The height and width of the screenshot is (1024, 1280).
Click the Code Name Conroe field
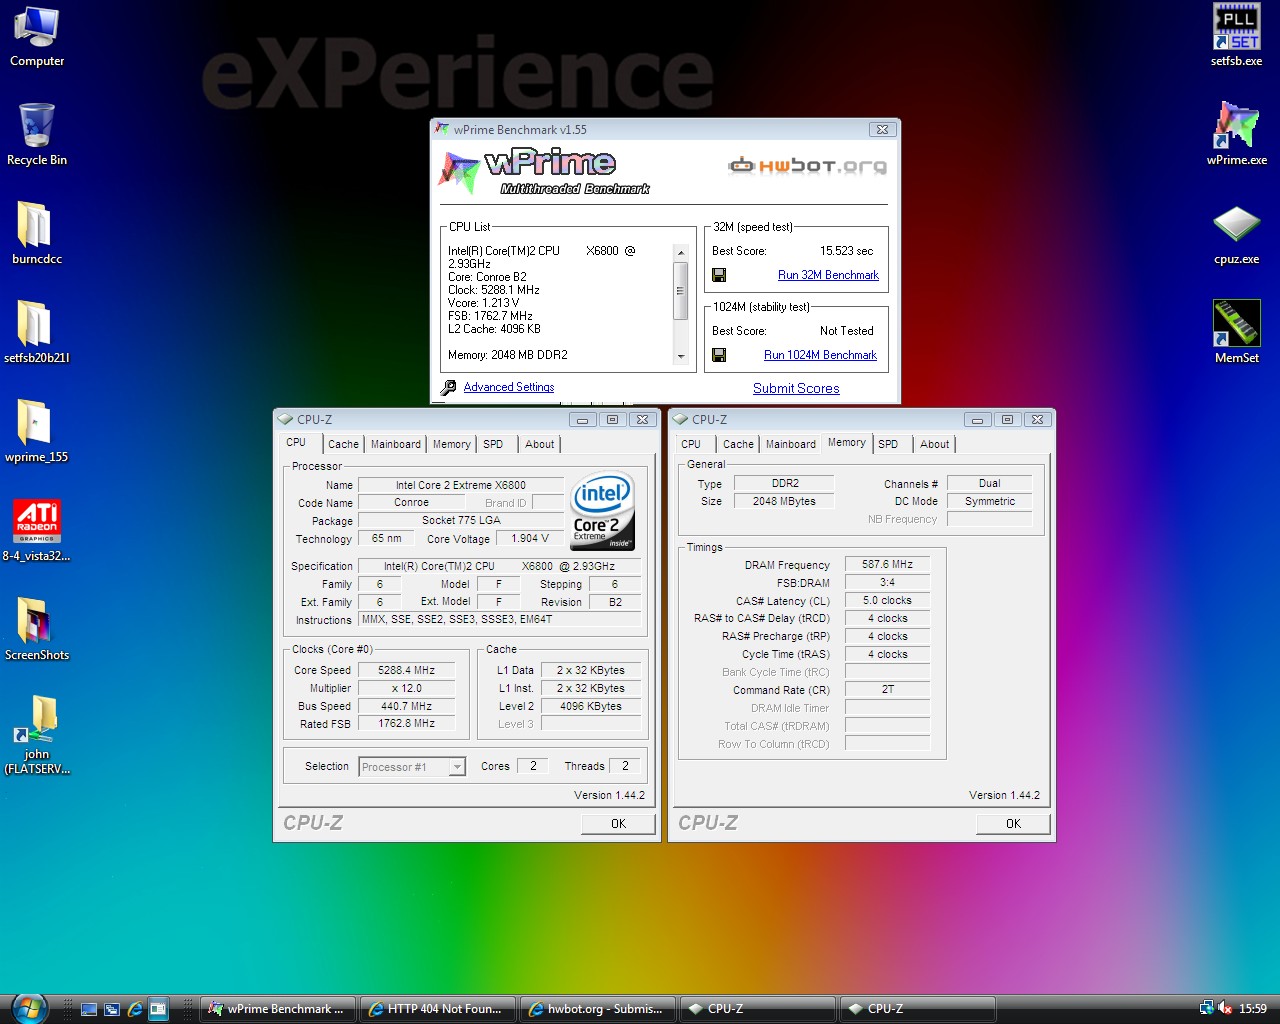pos(411,503)
